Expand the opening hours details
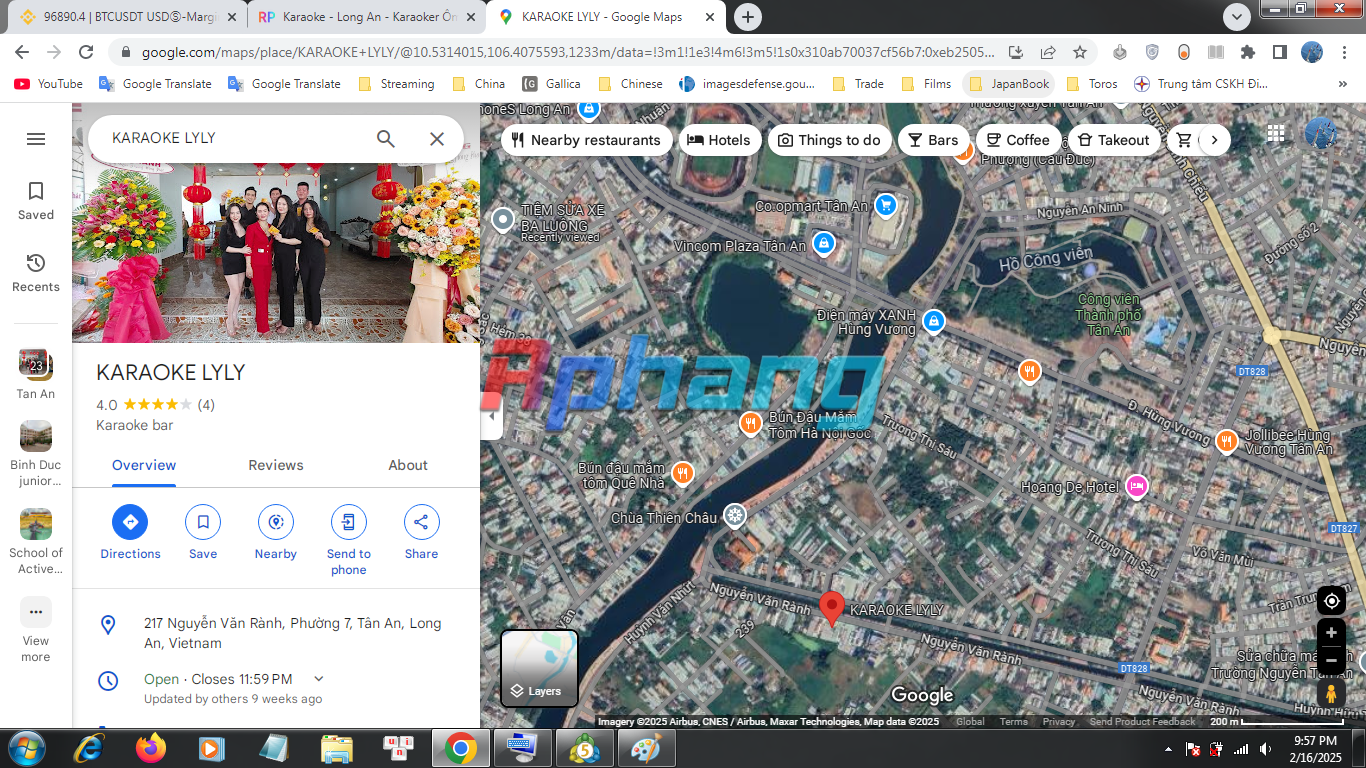 [319, 679]
